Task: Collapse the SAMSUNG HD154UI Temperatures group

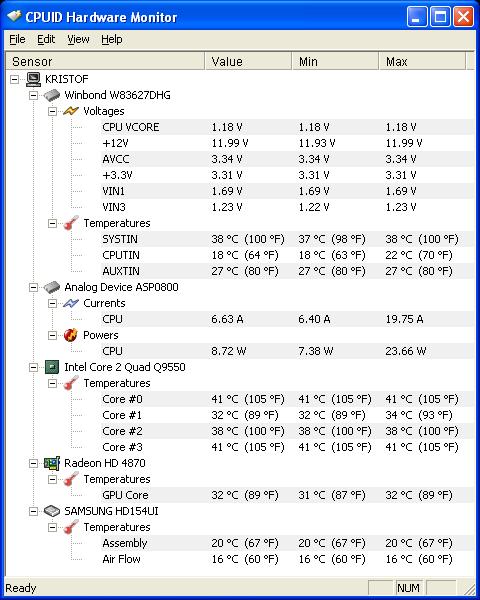Action: click(x=52, y=527)
